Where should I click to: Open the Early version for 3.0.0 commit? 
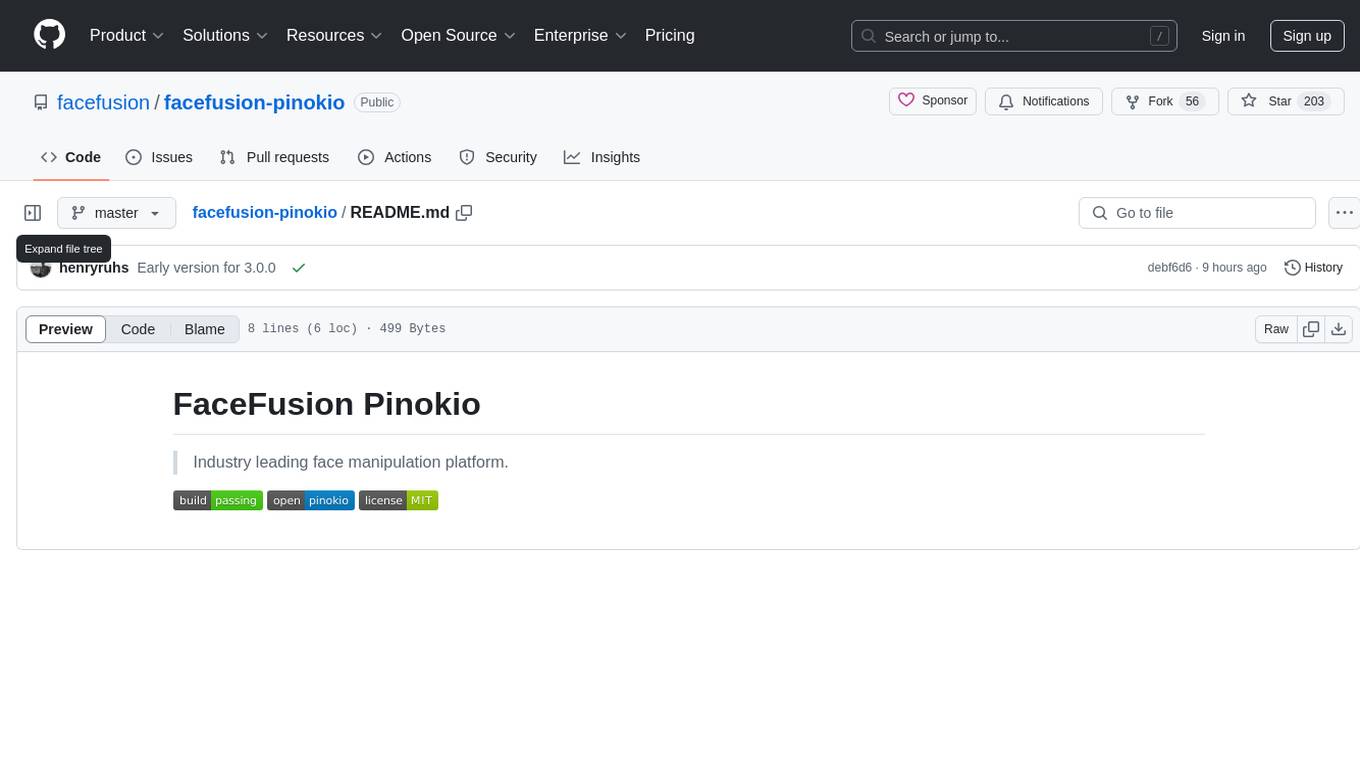(x=206, y=267)
